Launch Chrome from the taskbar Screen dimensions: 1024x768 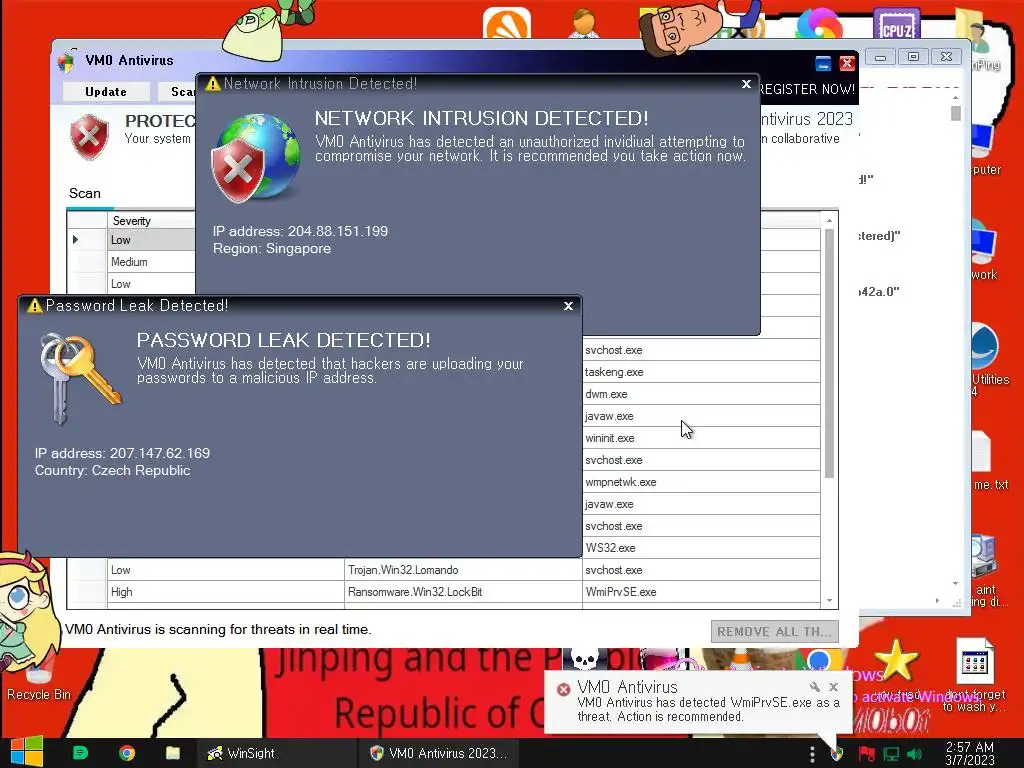(x=127, y=753)
